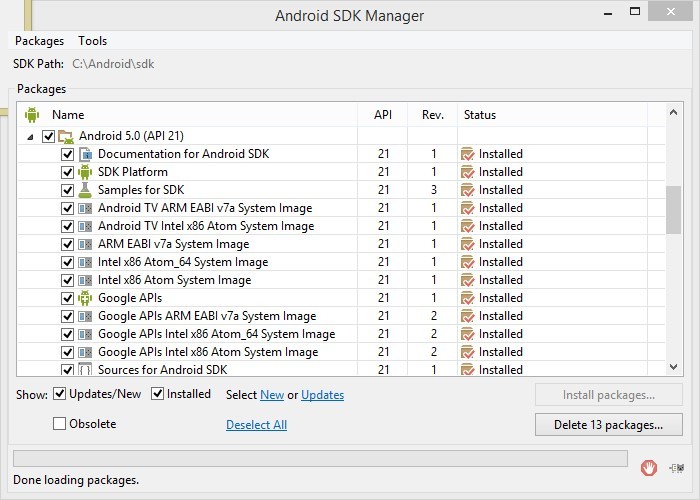
Task: Enable the Obsolete checkbox
Action: (x=59, y=423)
